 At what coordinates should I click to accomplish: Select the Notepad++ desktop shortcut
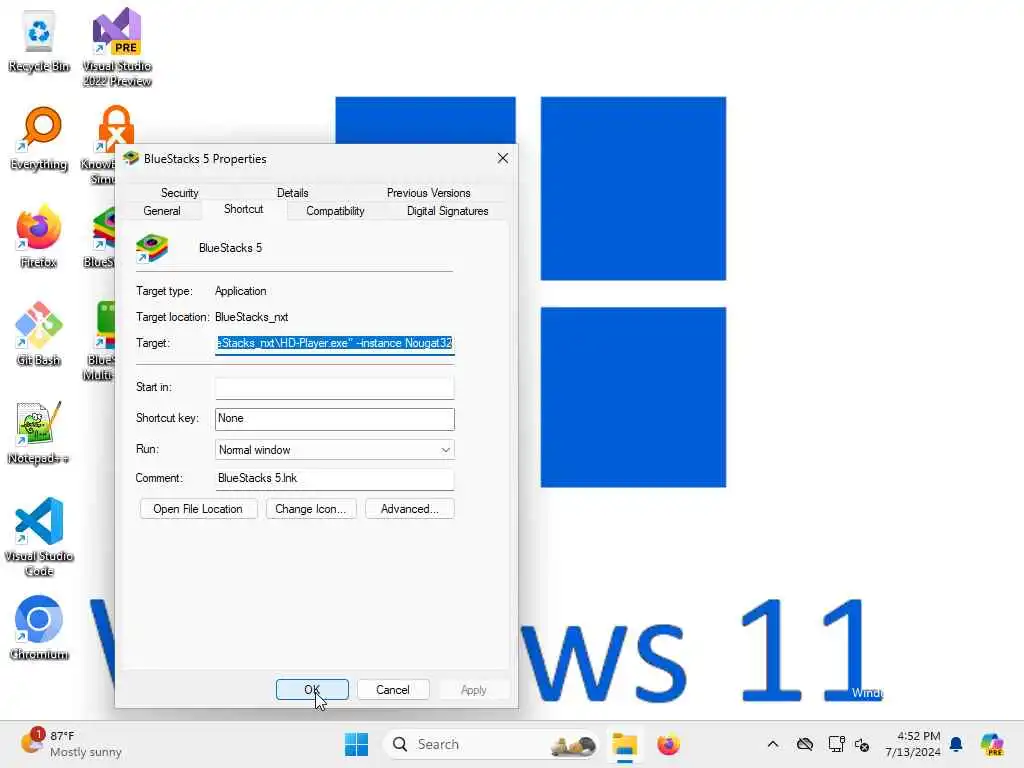tap(39, 433)
